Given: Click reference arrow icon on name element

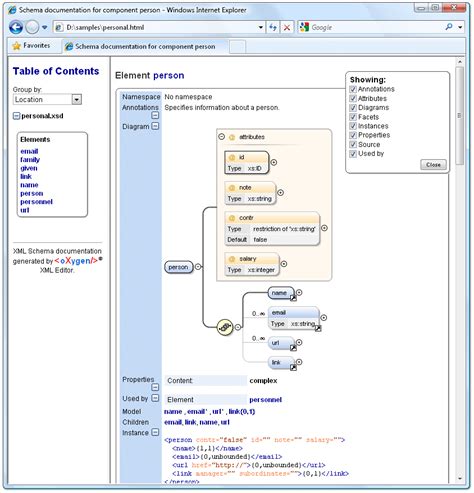Looking at the screenshot, I should pos(293,298).
